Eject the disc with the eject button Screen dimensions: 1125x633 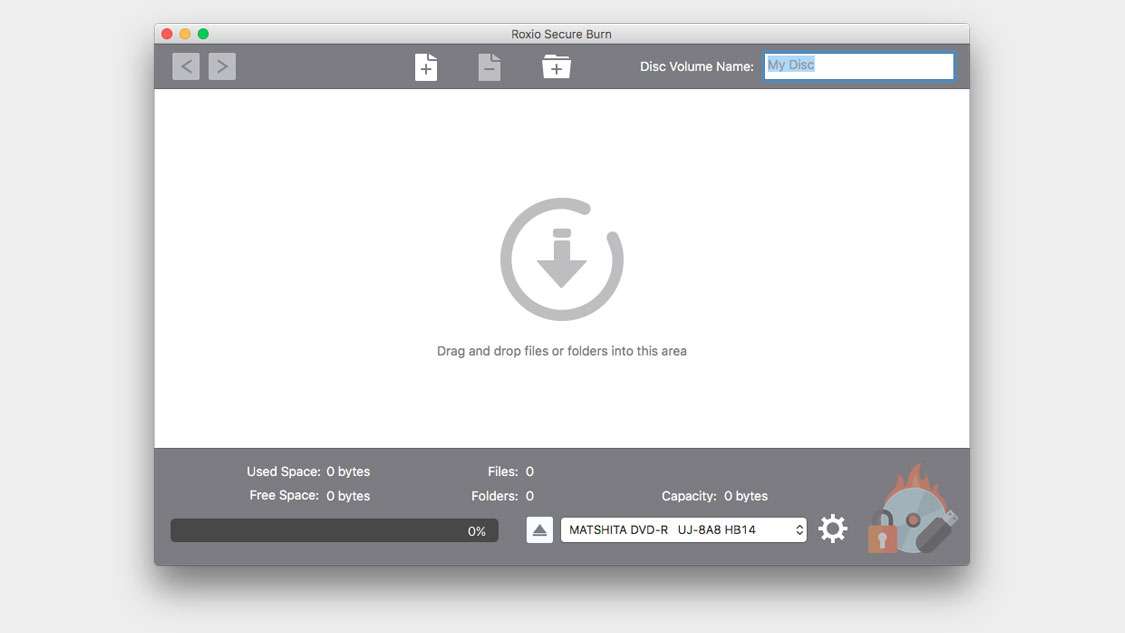tap(540, 530)
